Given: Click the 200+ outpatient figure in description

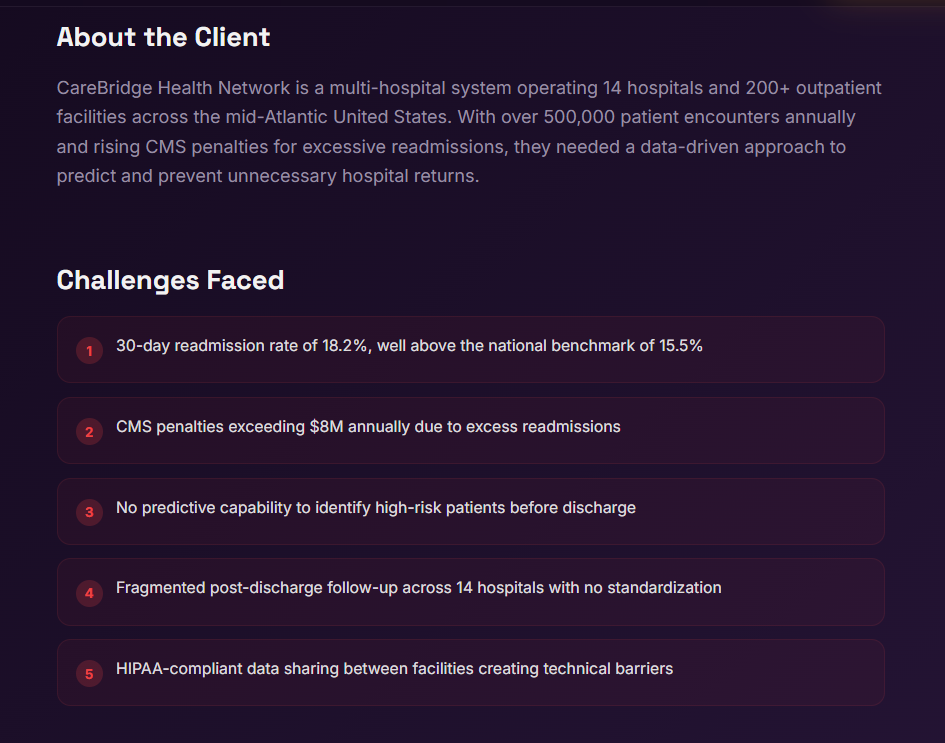Looking at the screenshot, I should click(x=764, y=88).
